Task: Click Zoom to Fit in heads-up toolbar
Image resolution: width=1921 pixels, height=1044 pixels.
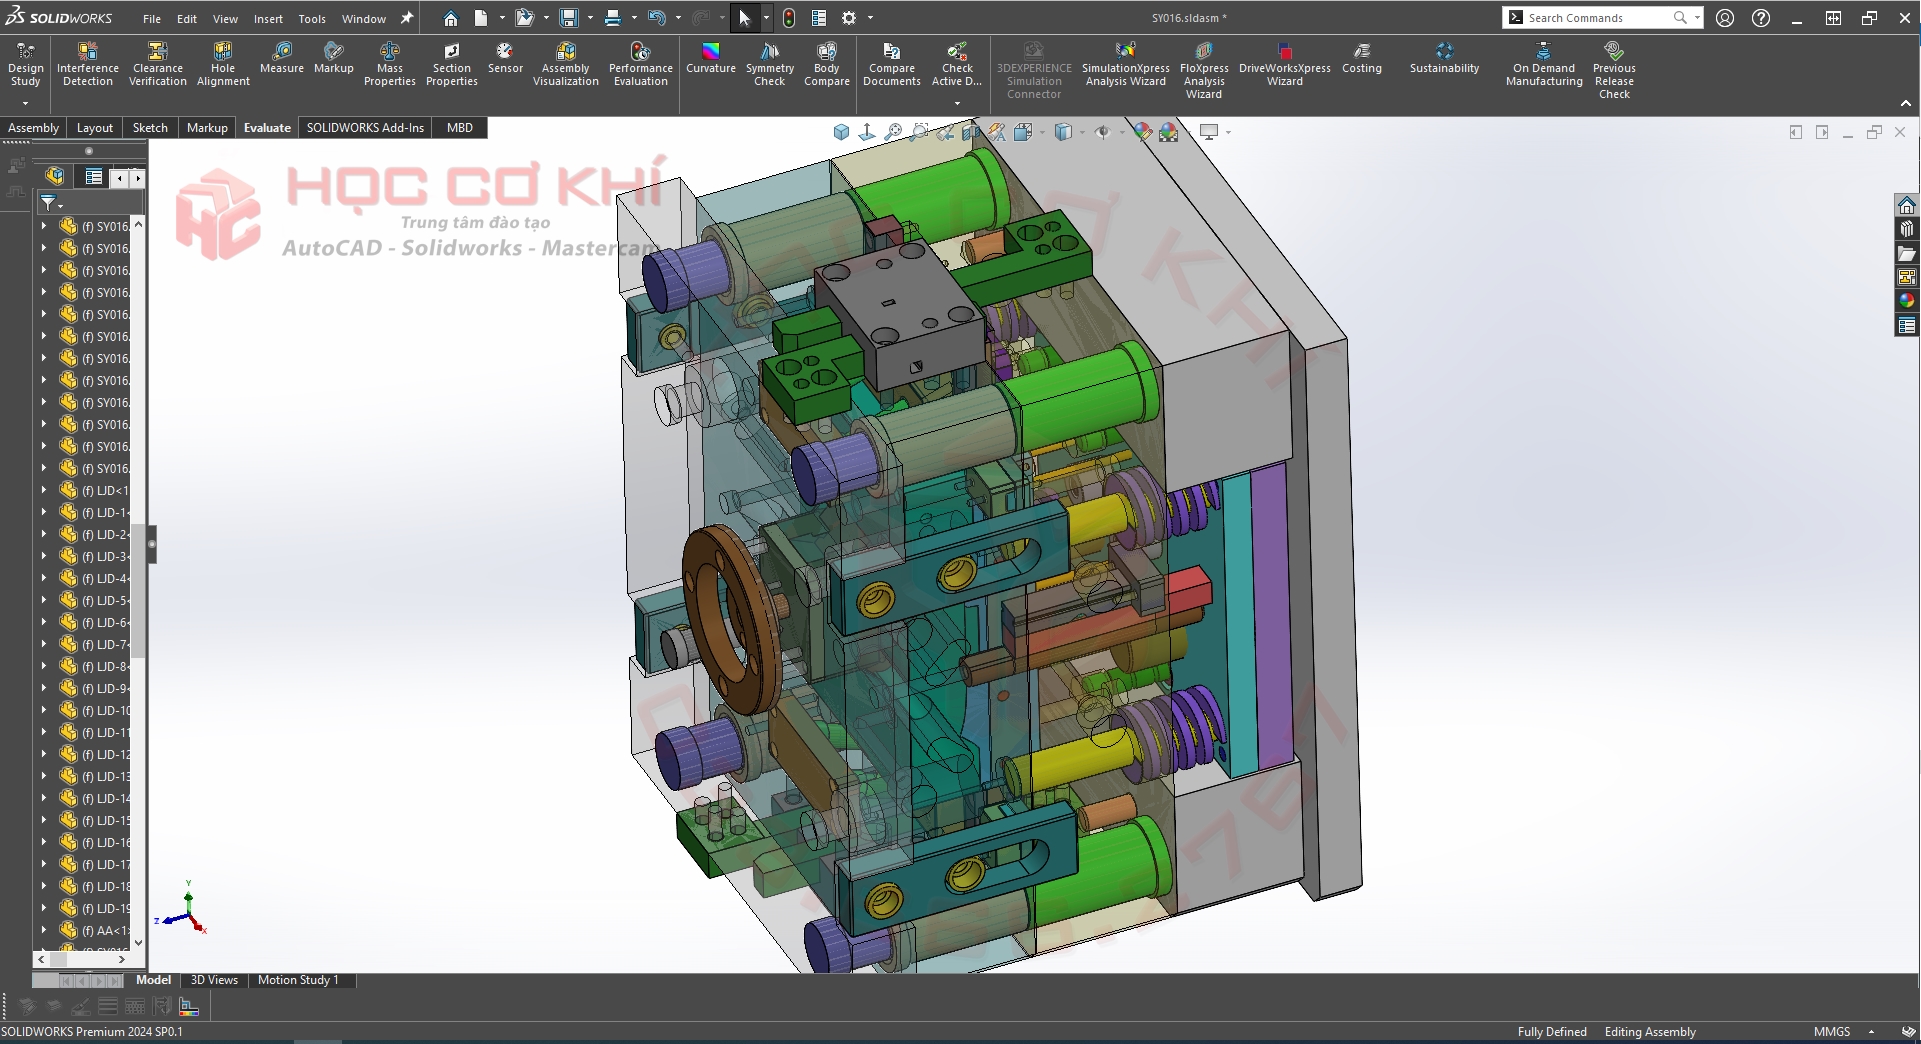Action: (x=893, y=132)
